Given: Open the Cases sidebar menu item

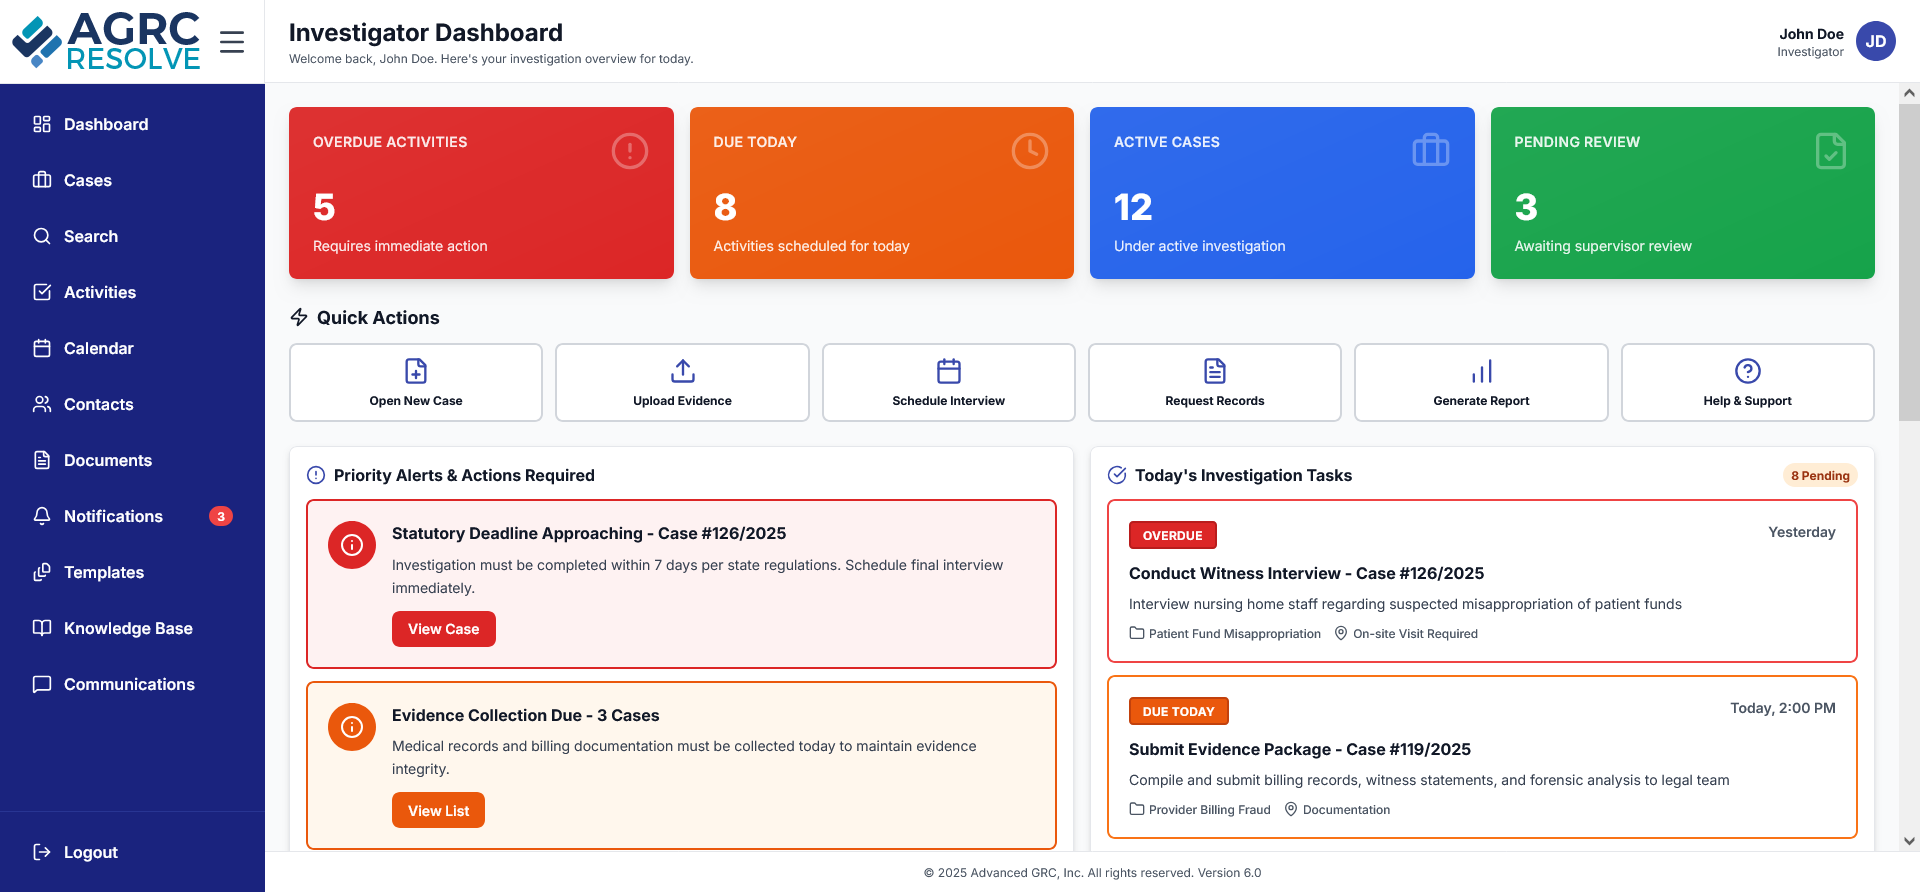Looking at the screenshot, I should tap(88, 180).
